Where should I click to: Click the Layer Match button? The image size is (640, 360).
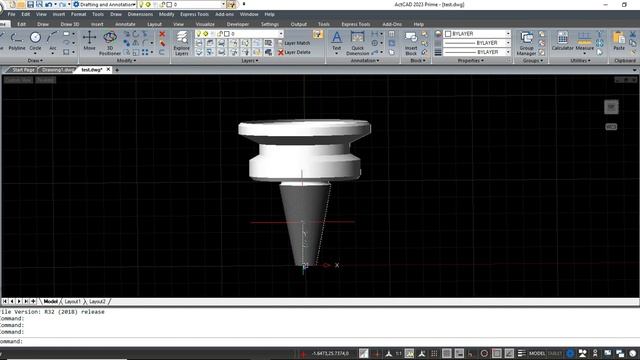294,43
